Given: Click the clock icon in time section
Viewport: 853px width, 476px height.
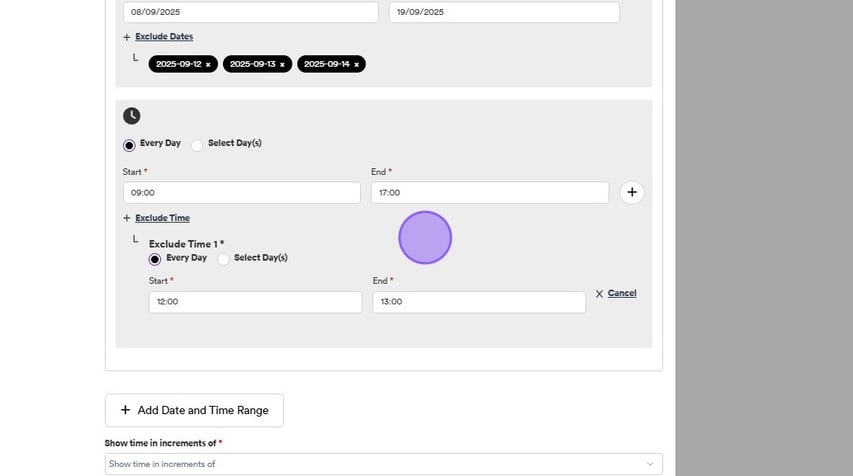Looking at the screenshot, I should tap(132, 116).
